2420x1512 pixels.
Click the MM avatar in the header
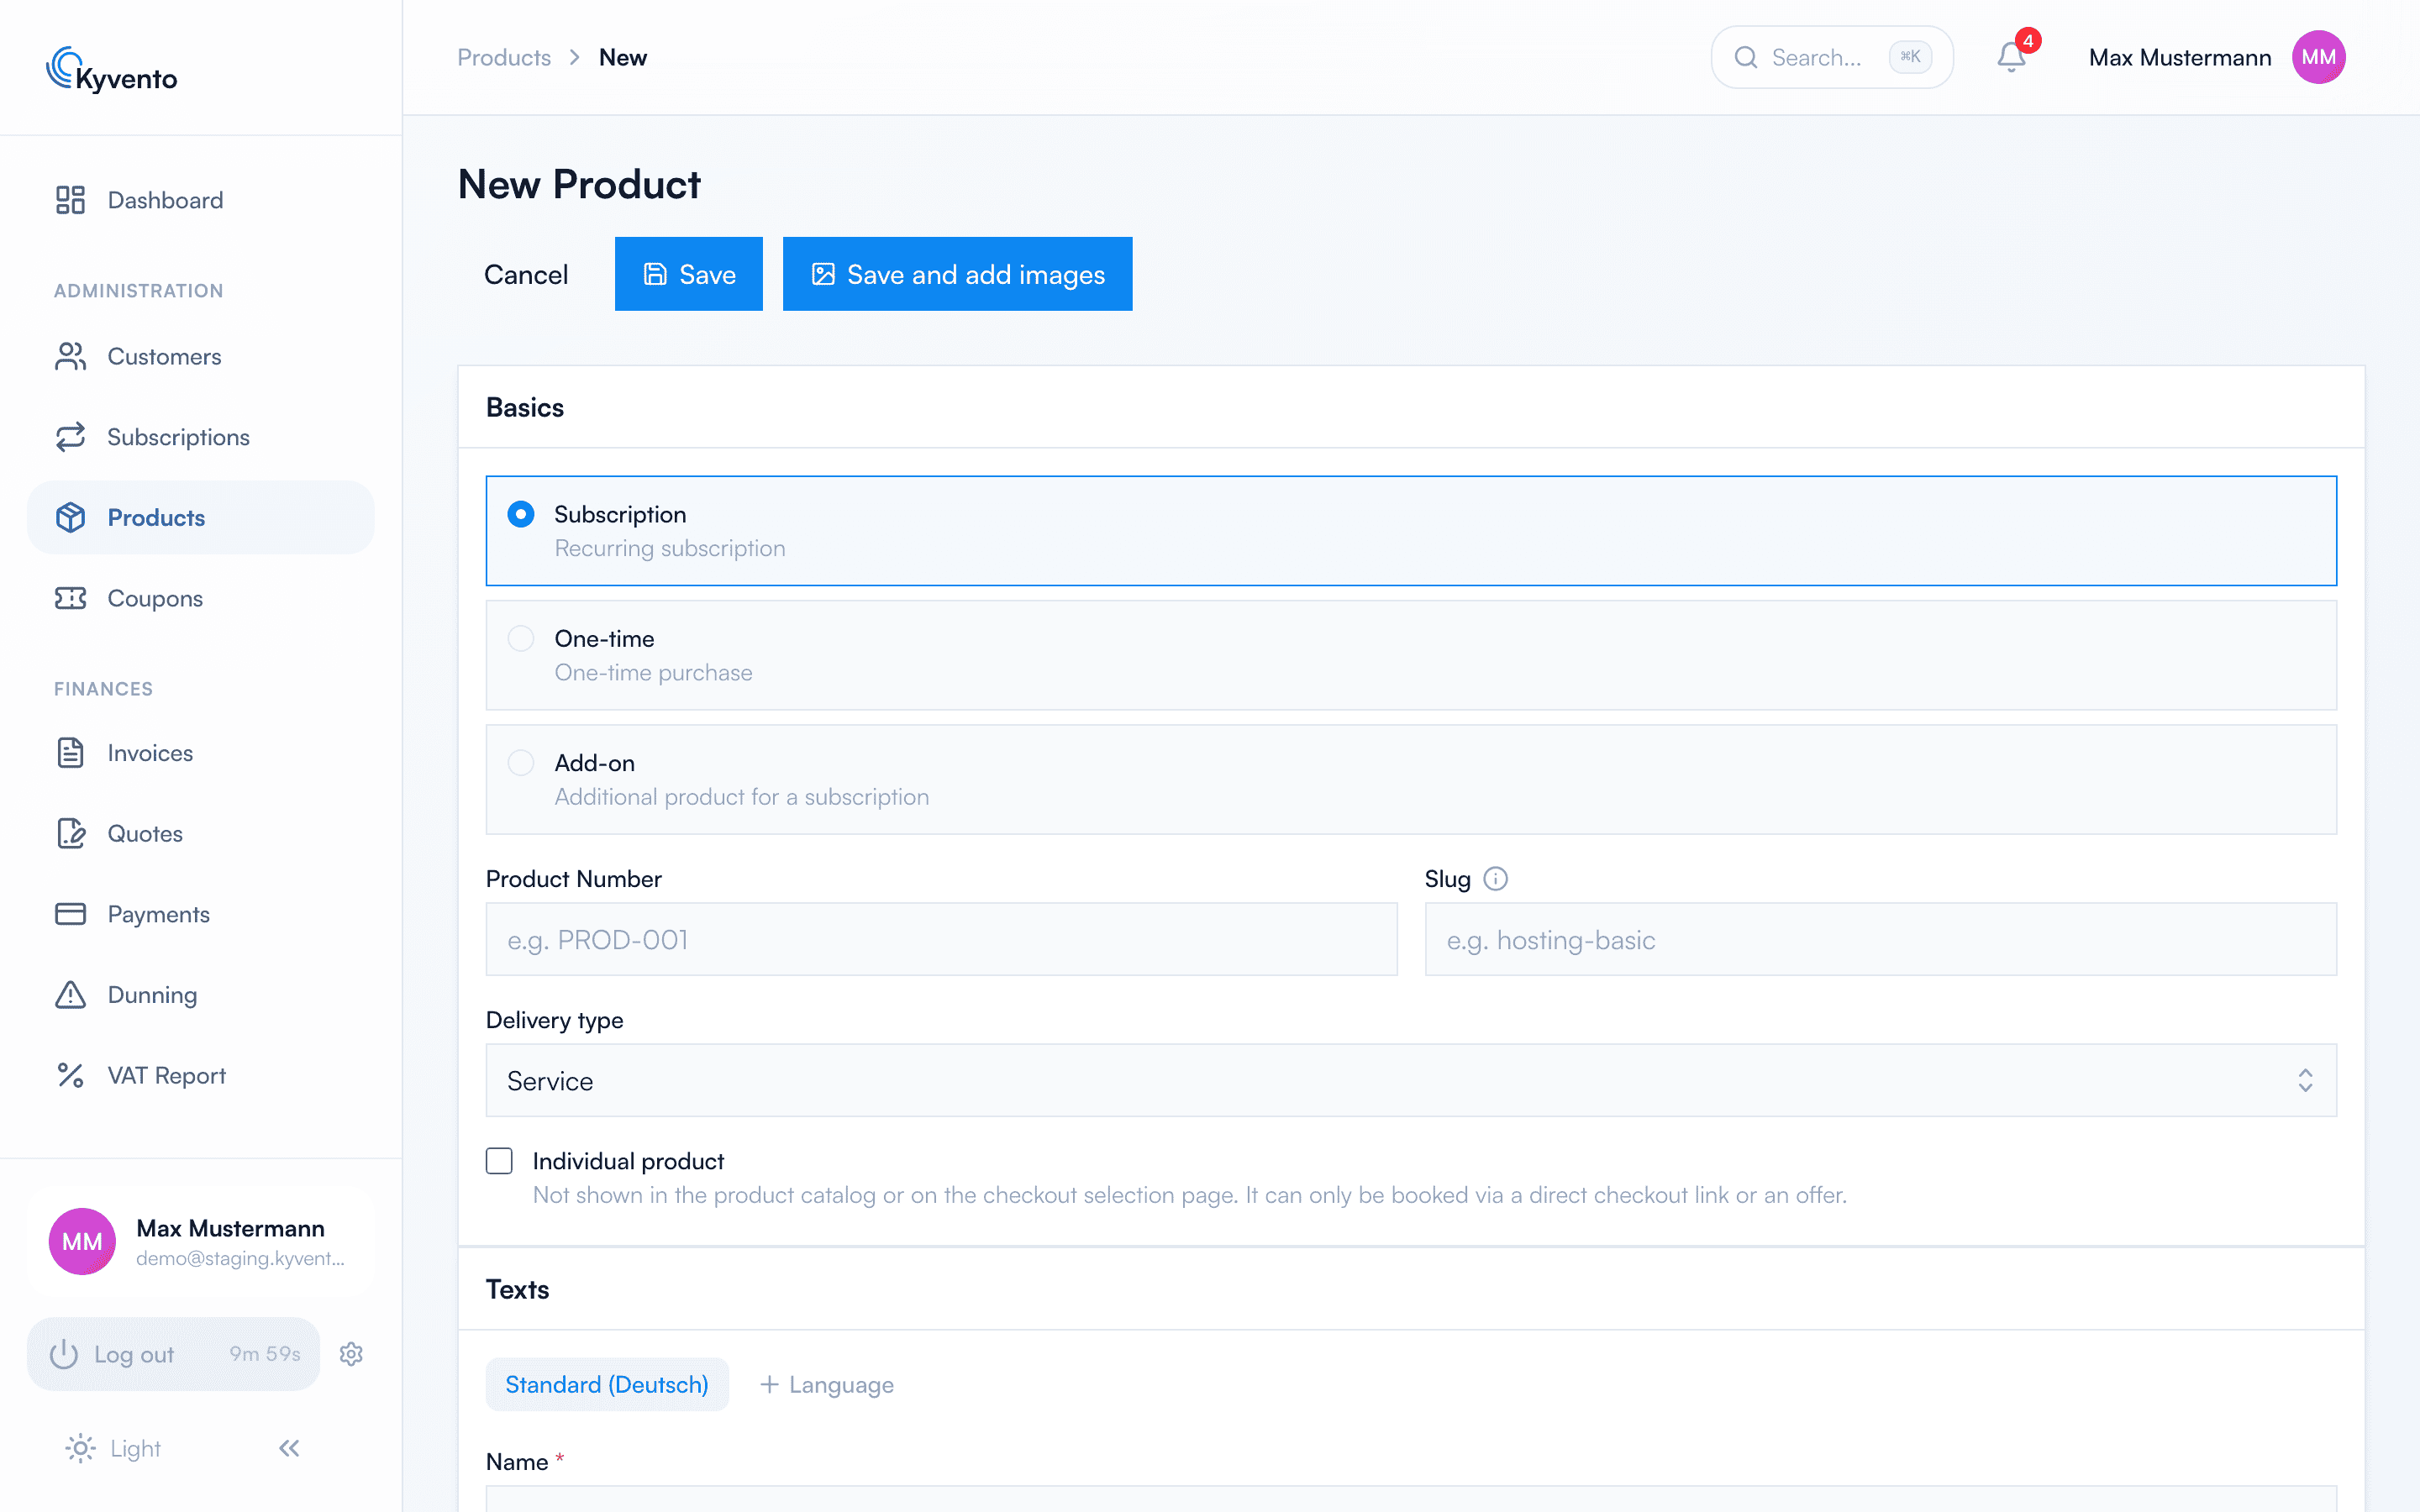(x=2318, y=57)
